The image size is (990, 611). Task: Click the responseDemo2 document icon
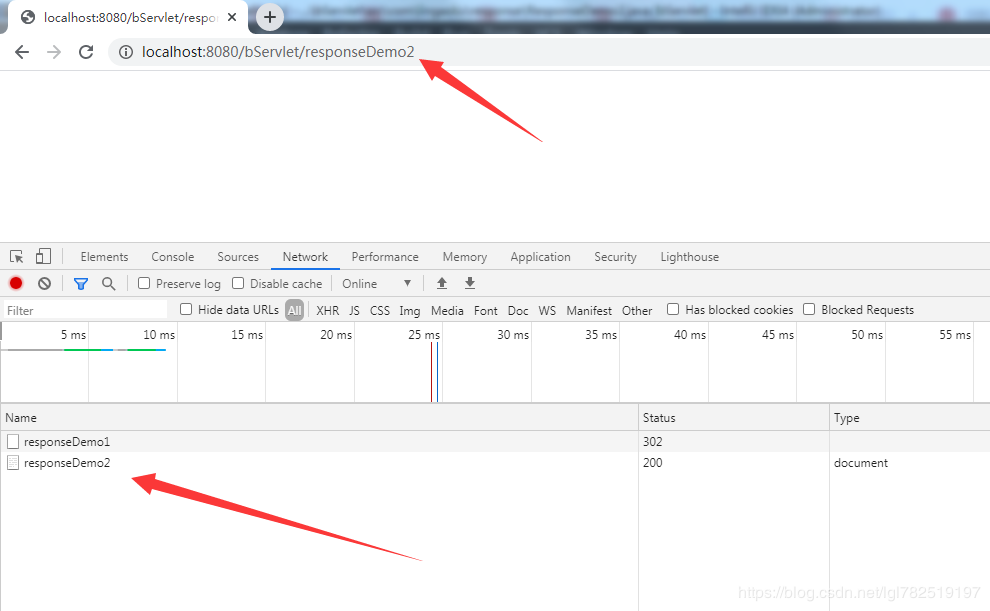click(13, 463)
